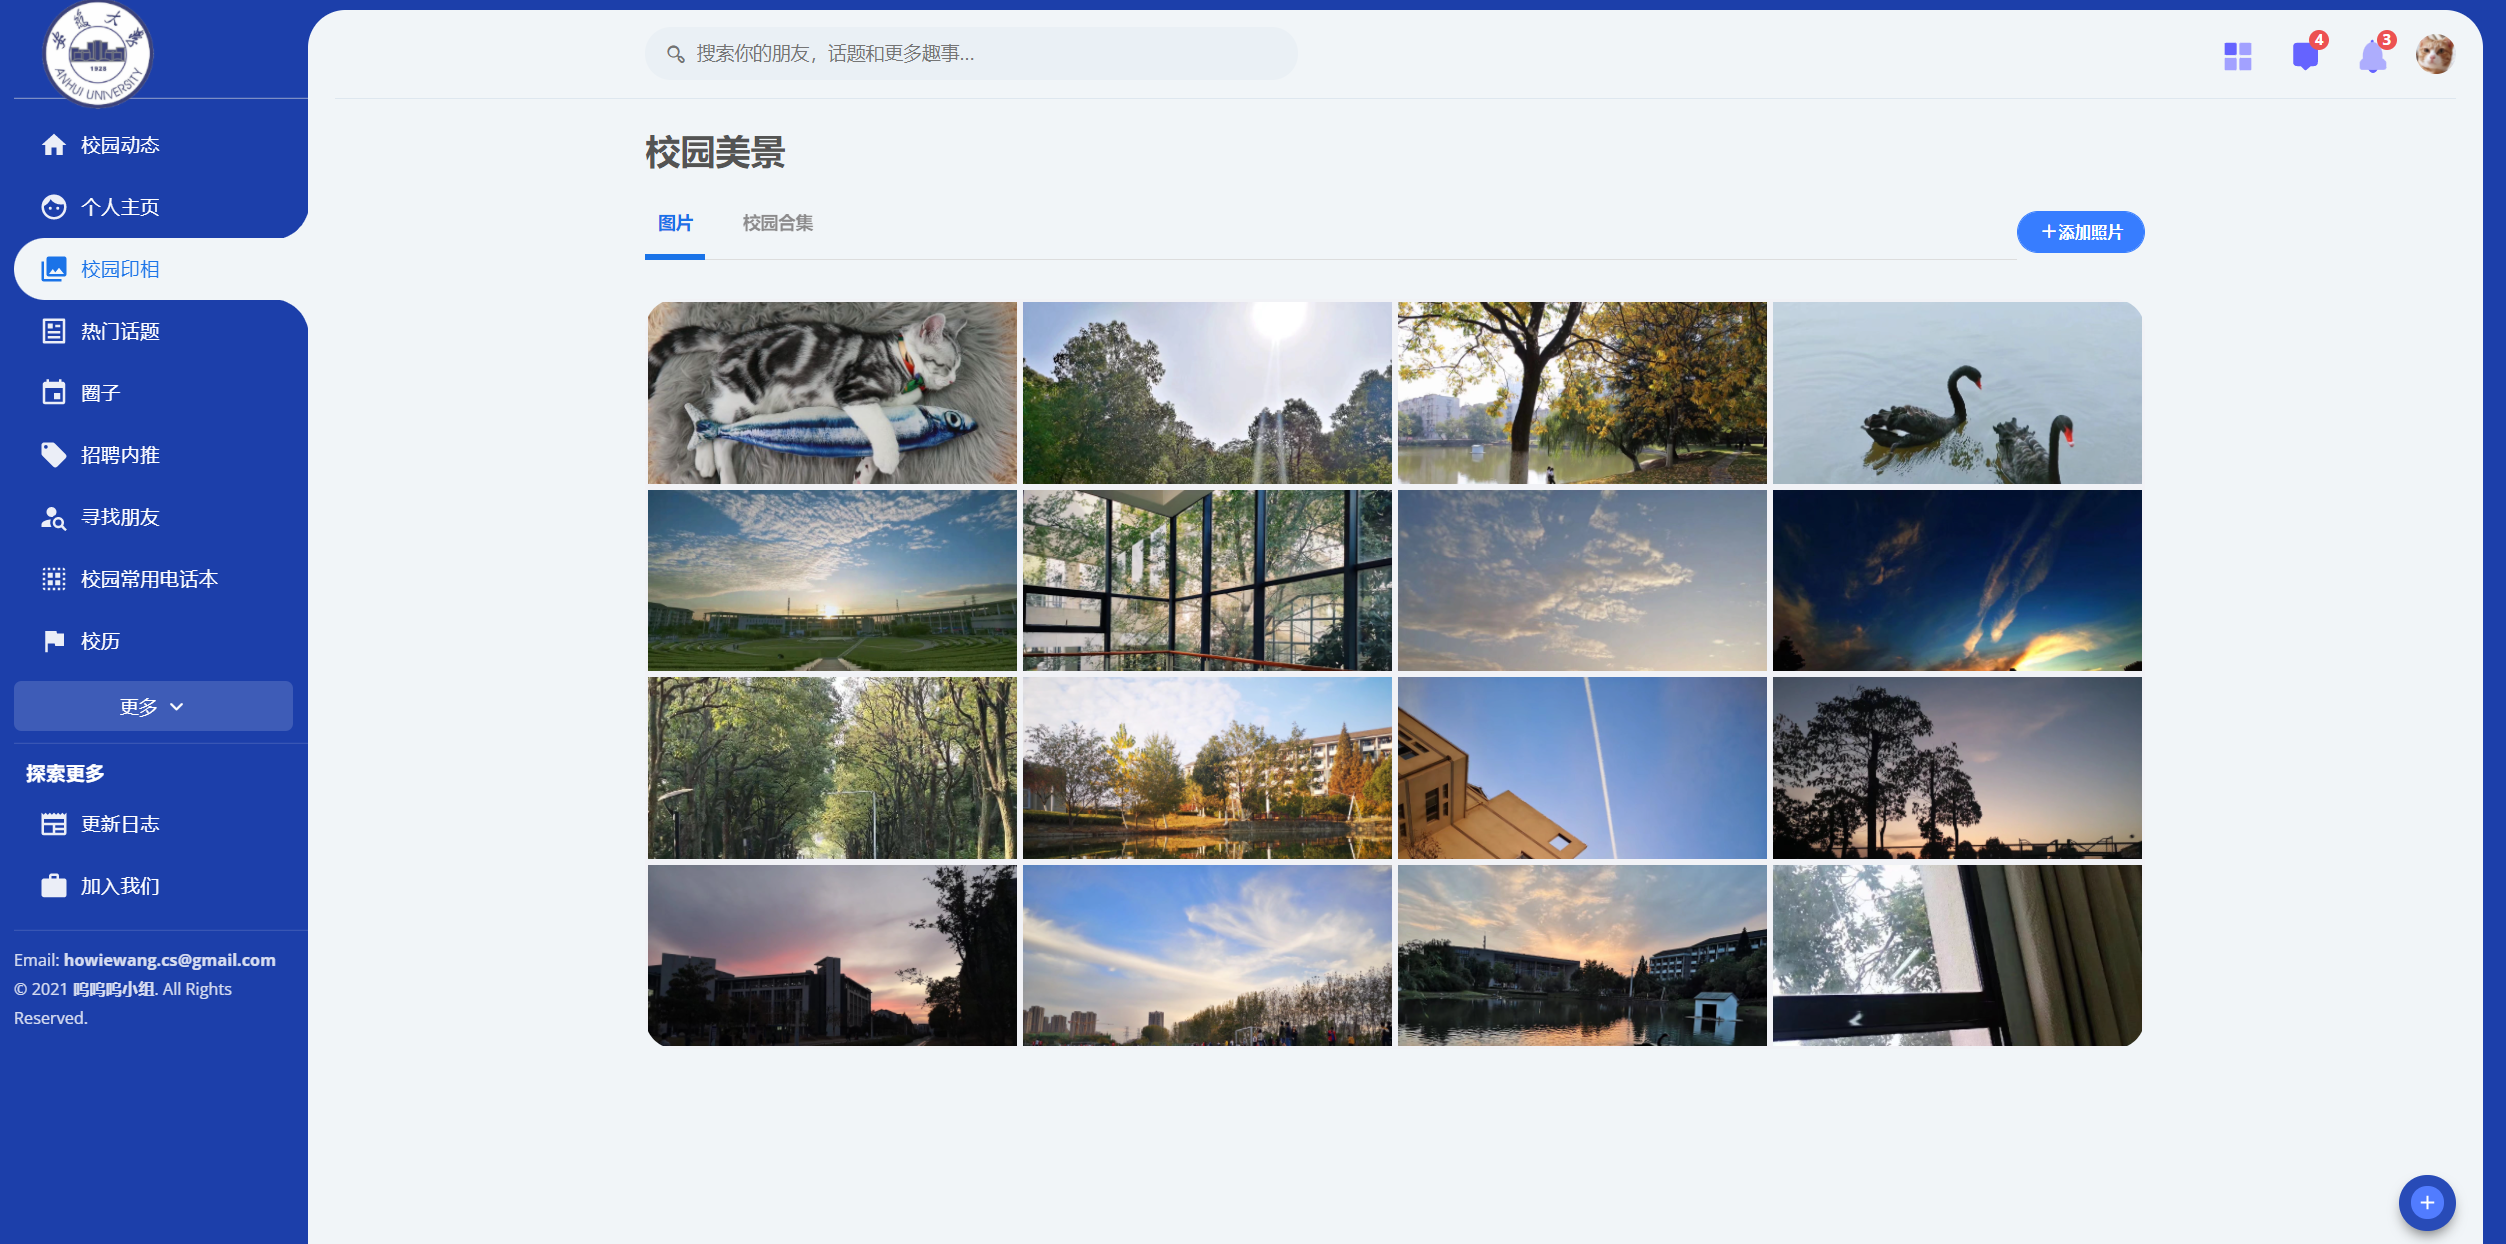Click the user avatar in top right
2506x1244 pixels.
coord(2435,54)
